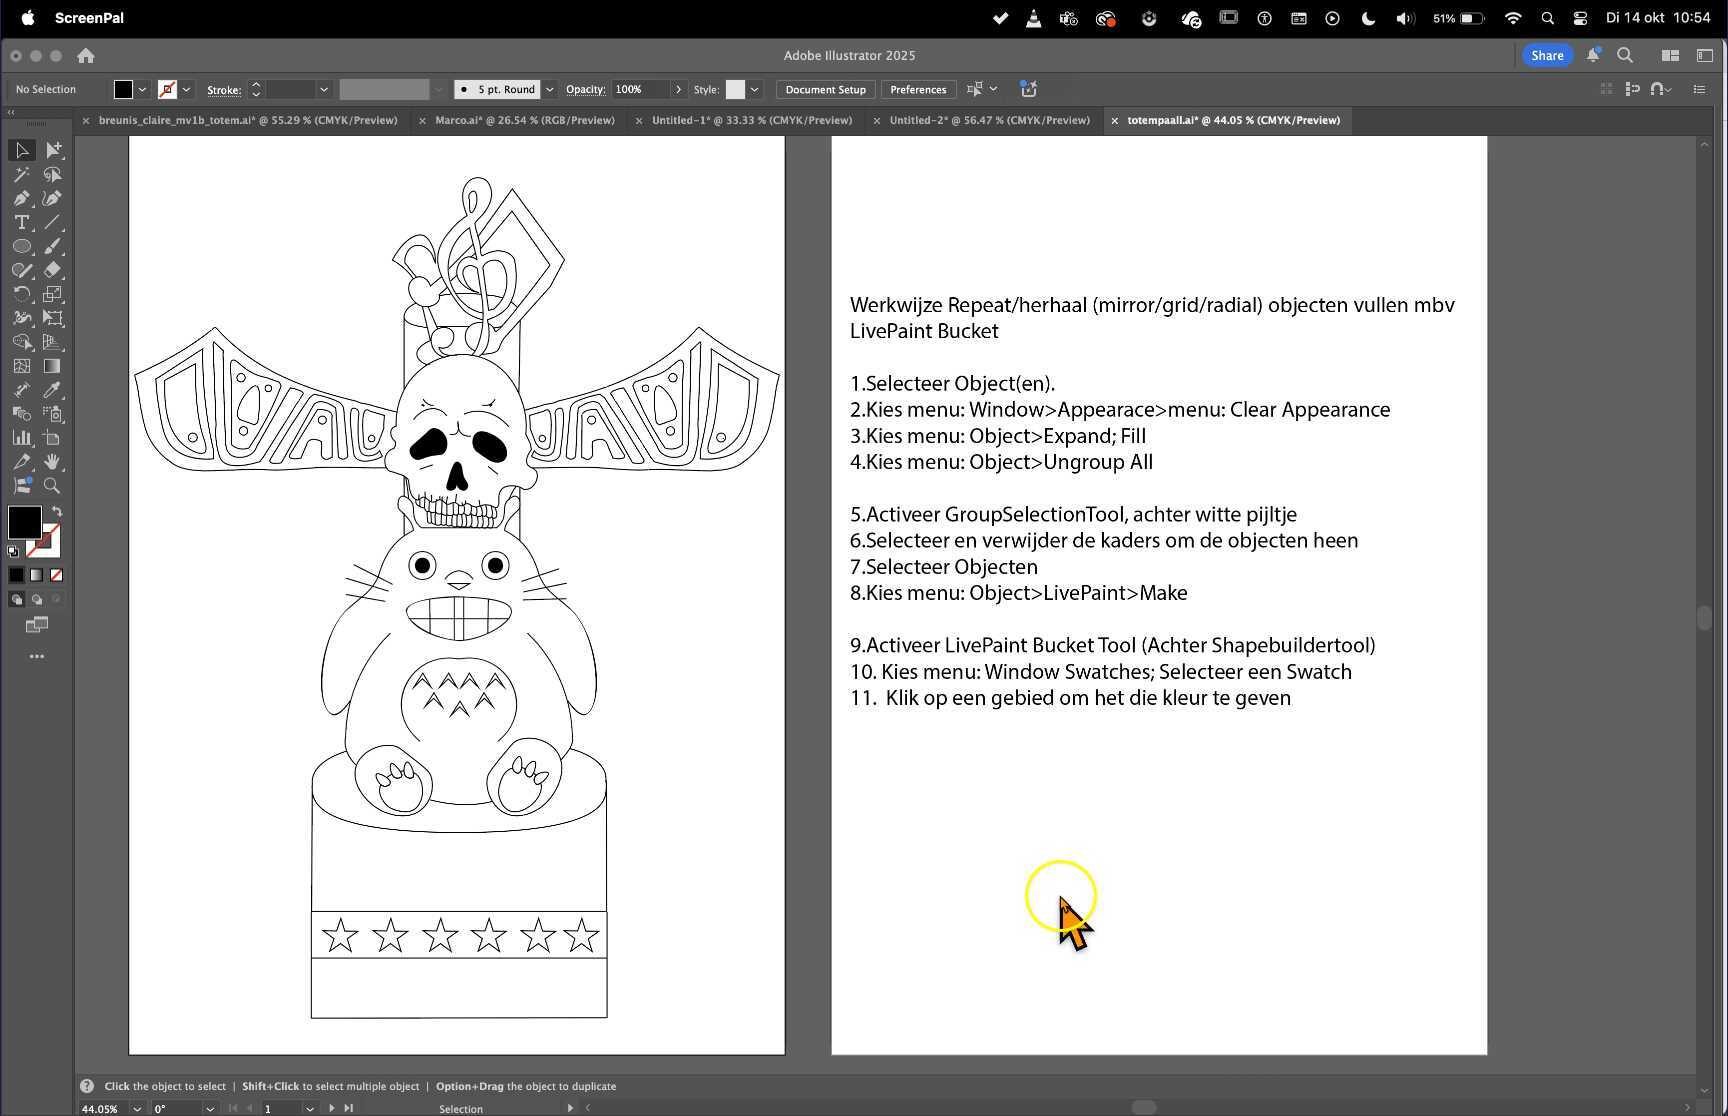The image size is (1728, 1116).
Task: Open the Untitled-2 document tab
Action: coord(989,120)
